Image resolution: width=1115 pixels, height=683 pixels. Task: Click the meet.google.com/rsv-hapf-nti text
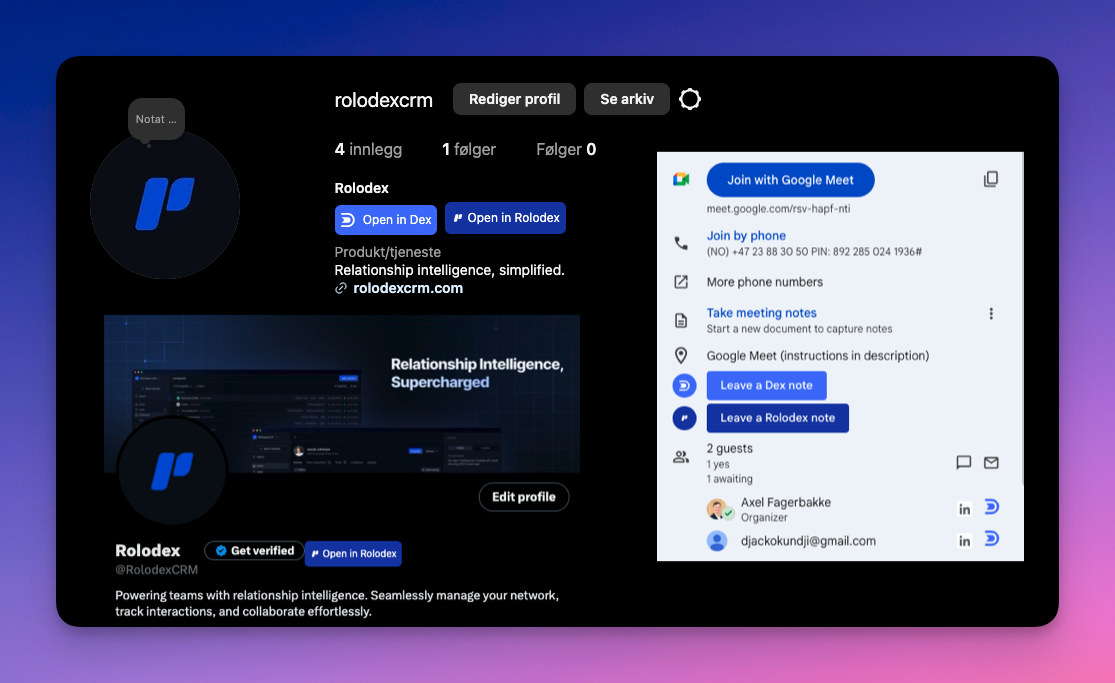(x=778, y=208)
